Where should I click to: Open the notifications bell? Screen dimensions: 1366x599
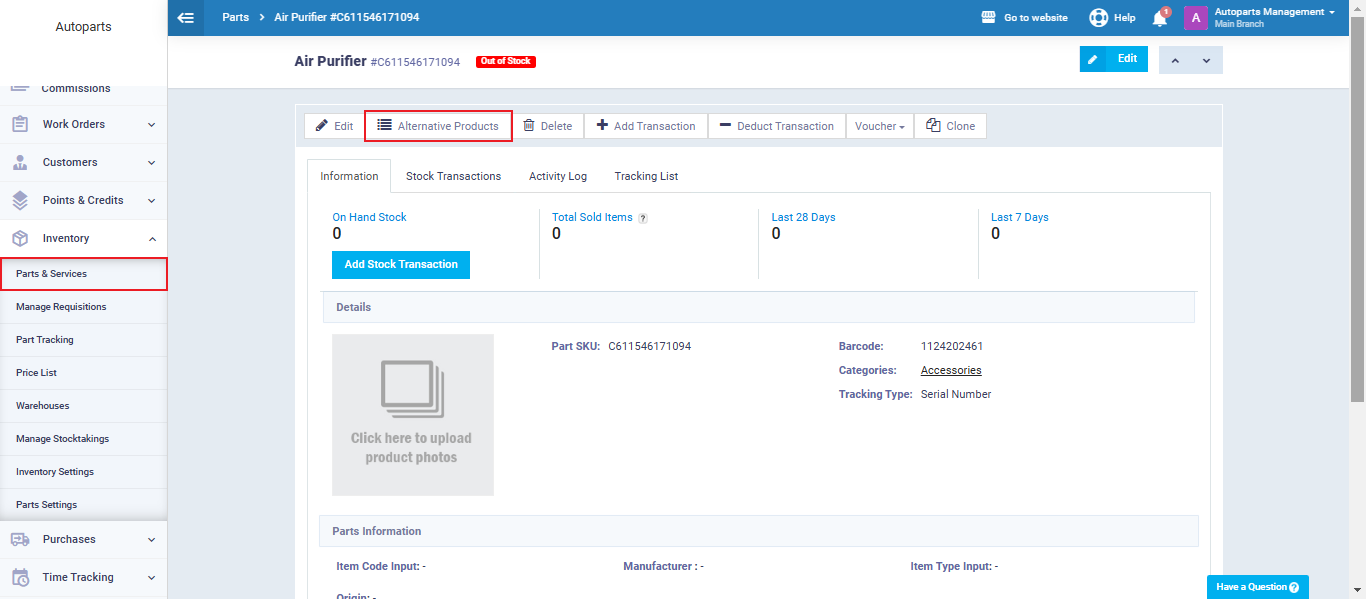[1160, 18]
